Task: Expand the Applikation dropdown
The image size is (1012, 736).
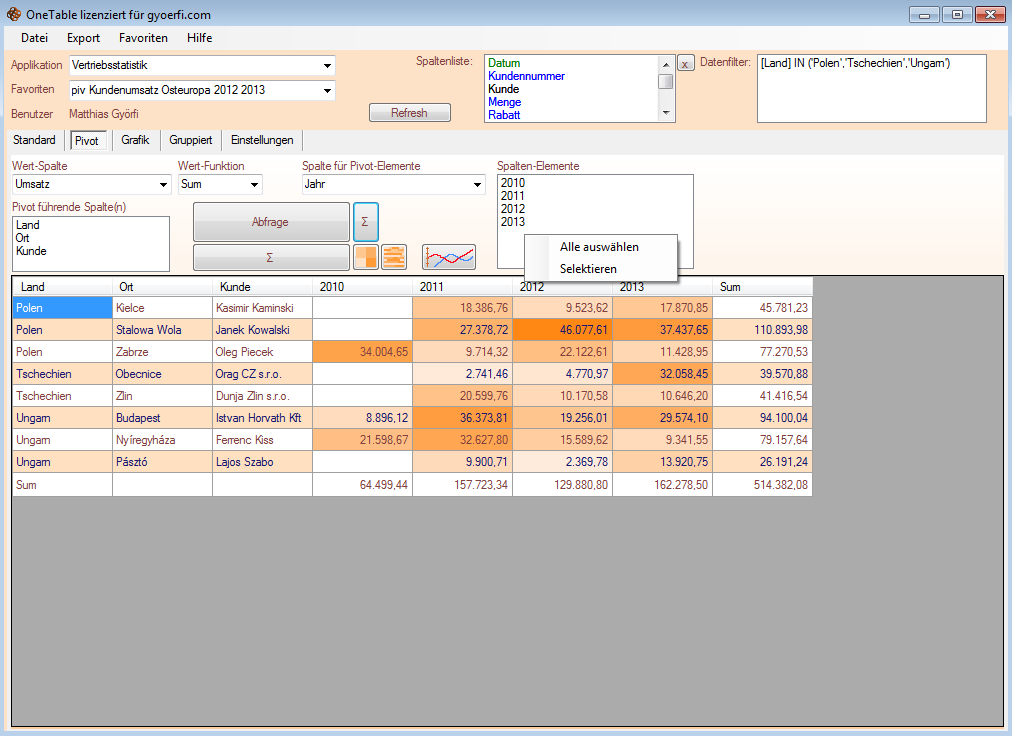Action: 327,66
